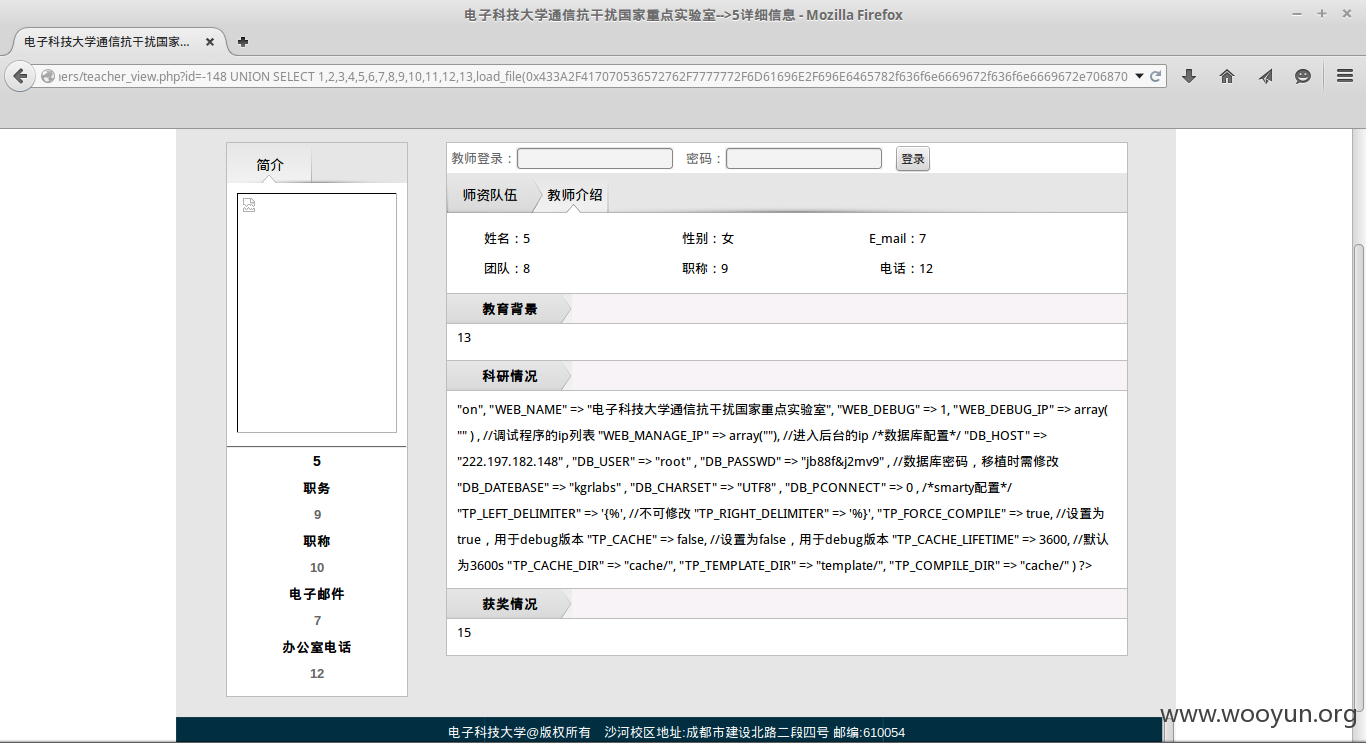This screenshot has width=1366, height=743.
Task: Click the 电子邮件 label in sidebar
Action: click(x=317, y=594)
